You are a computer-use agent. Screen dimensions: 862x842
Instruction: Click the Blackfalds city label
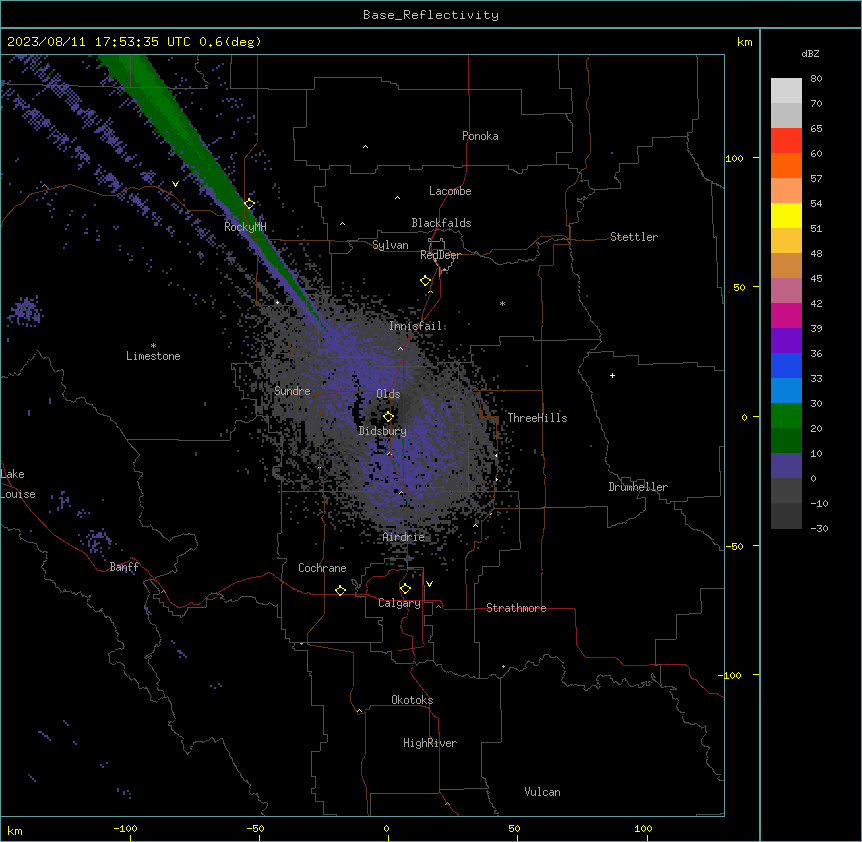441,223
